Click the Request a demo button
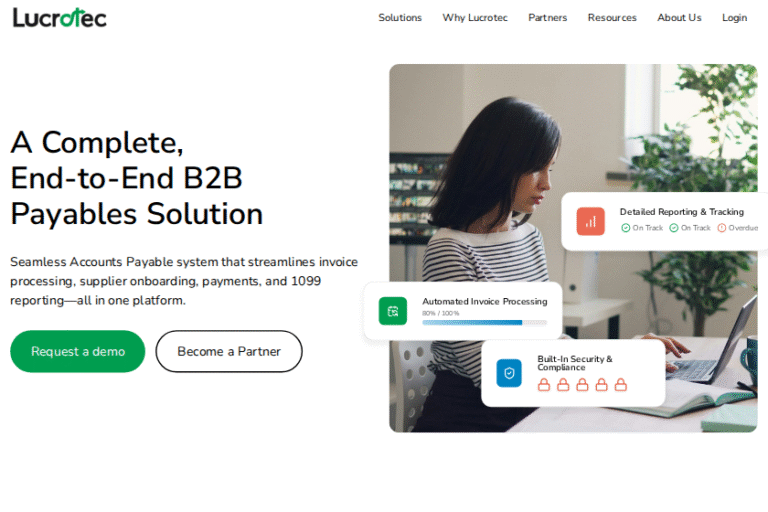This screenshot has width=768, height=512. pos(77,351)
